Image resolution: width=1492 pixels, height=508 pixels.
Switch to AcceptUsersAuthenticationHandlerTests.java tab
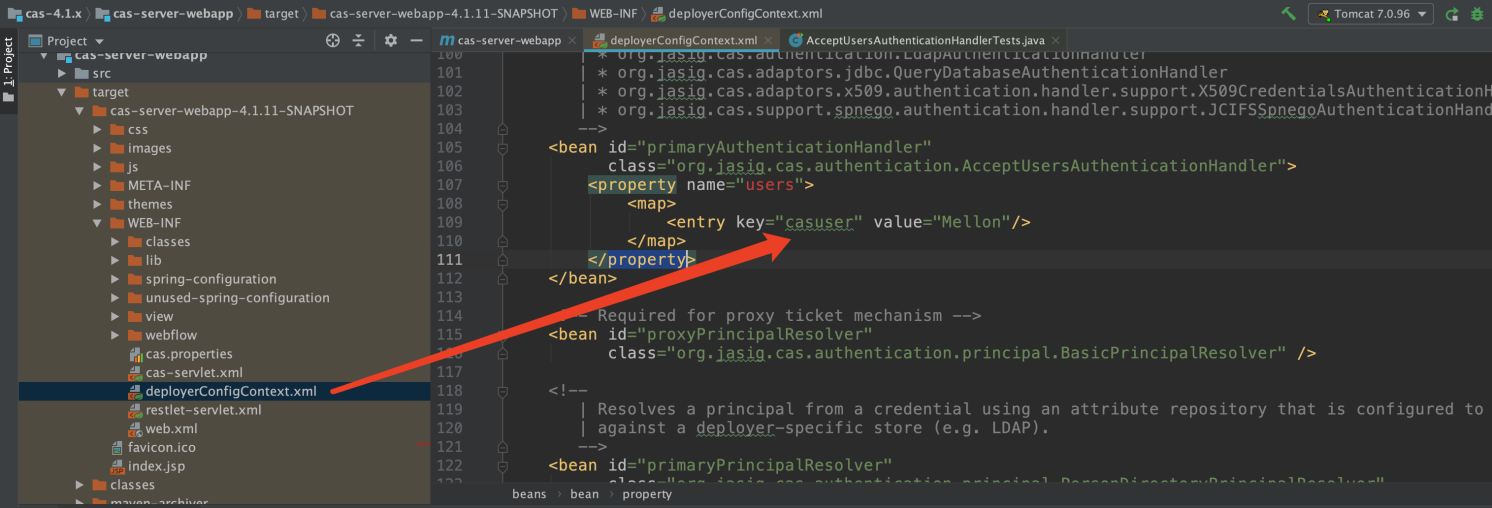point(924,41)
